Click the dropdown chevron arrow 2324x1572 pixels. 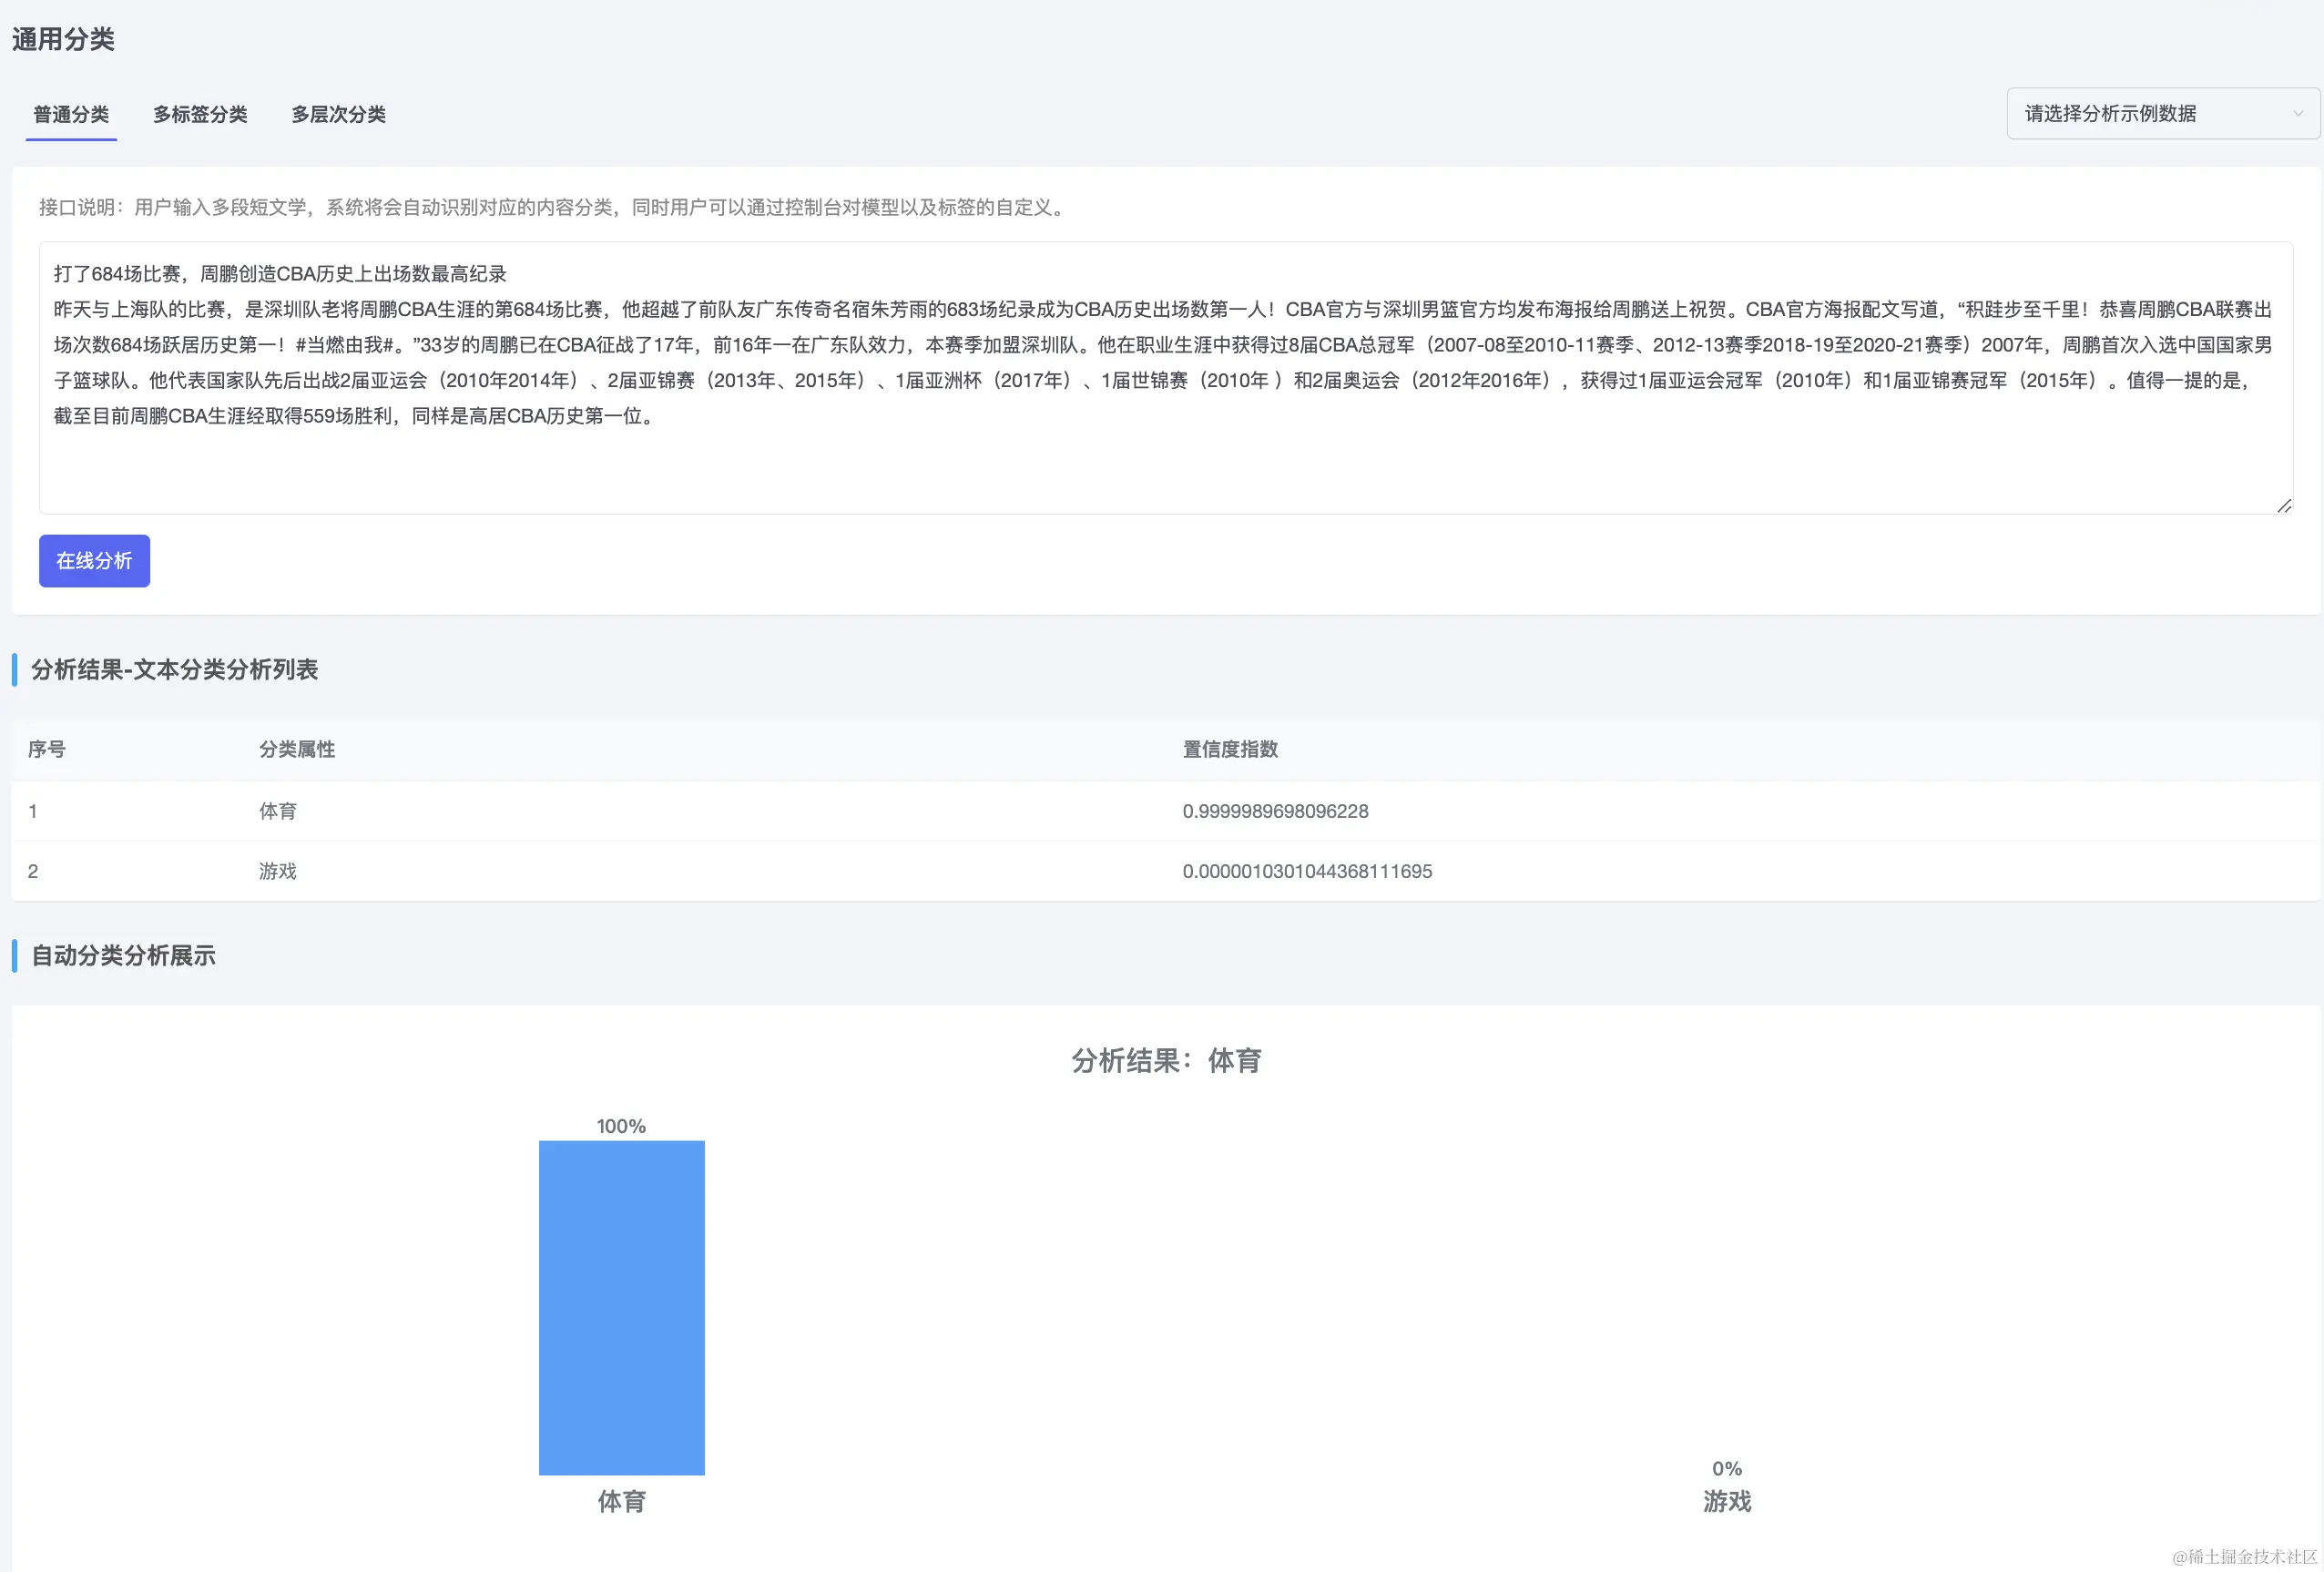click(x=2297, y=113)
